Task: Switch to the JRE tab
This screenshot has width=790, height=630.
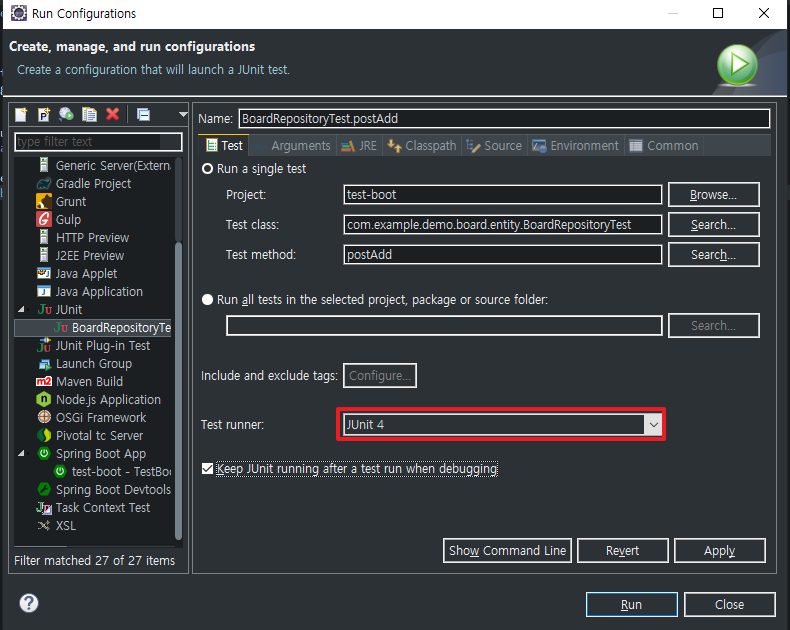Action: click(359, 146)
